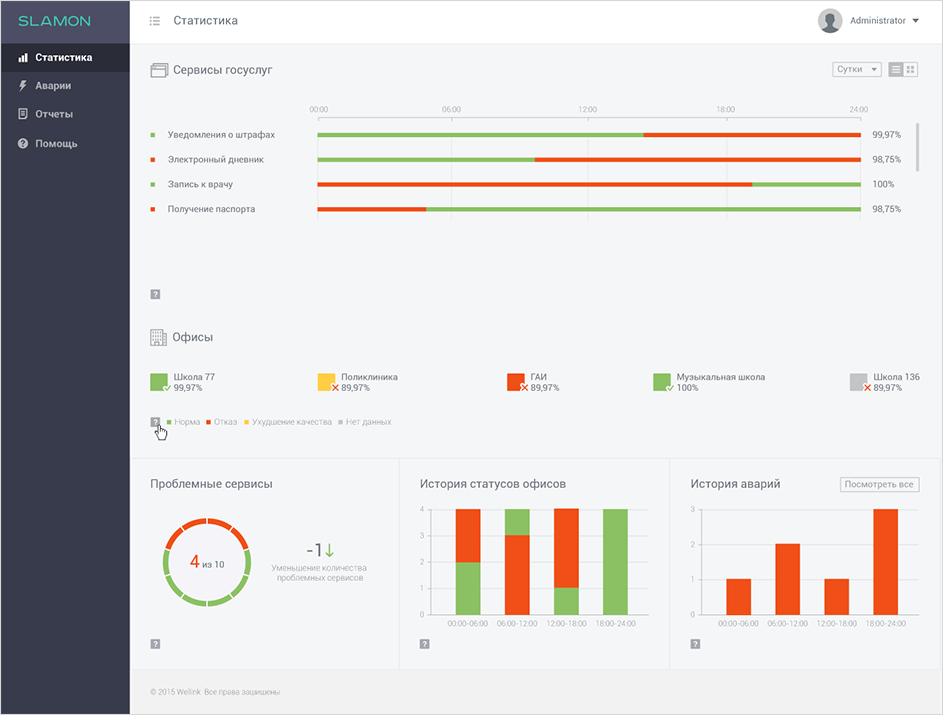Click the Отчеты document icon
Screen dimensions: 943x715
tap(23, 114)
